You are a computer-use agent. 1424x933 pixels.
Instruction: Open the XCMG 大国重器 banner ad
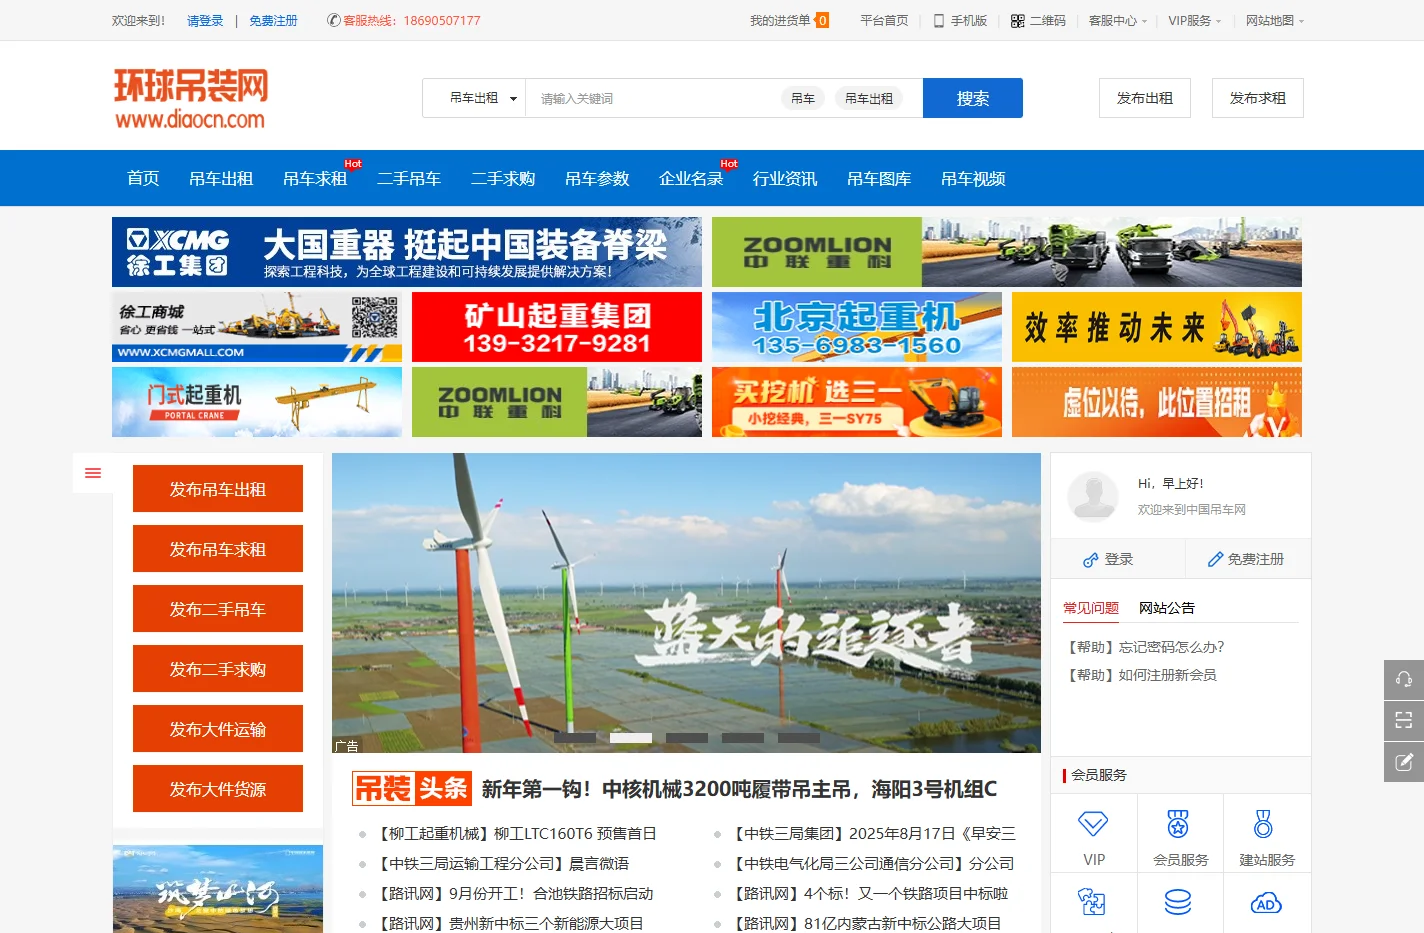coord(407,252)
